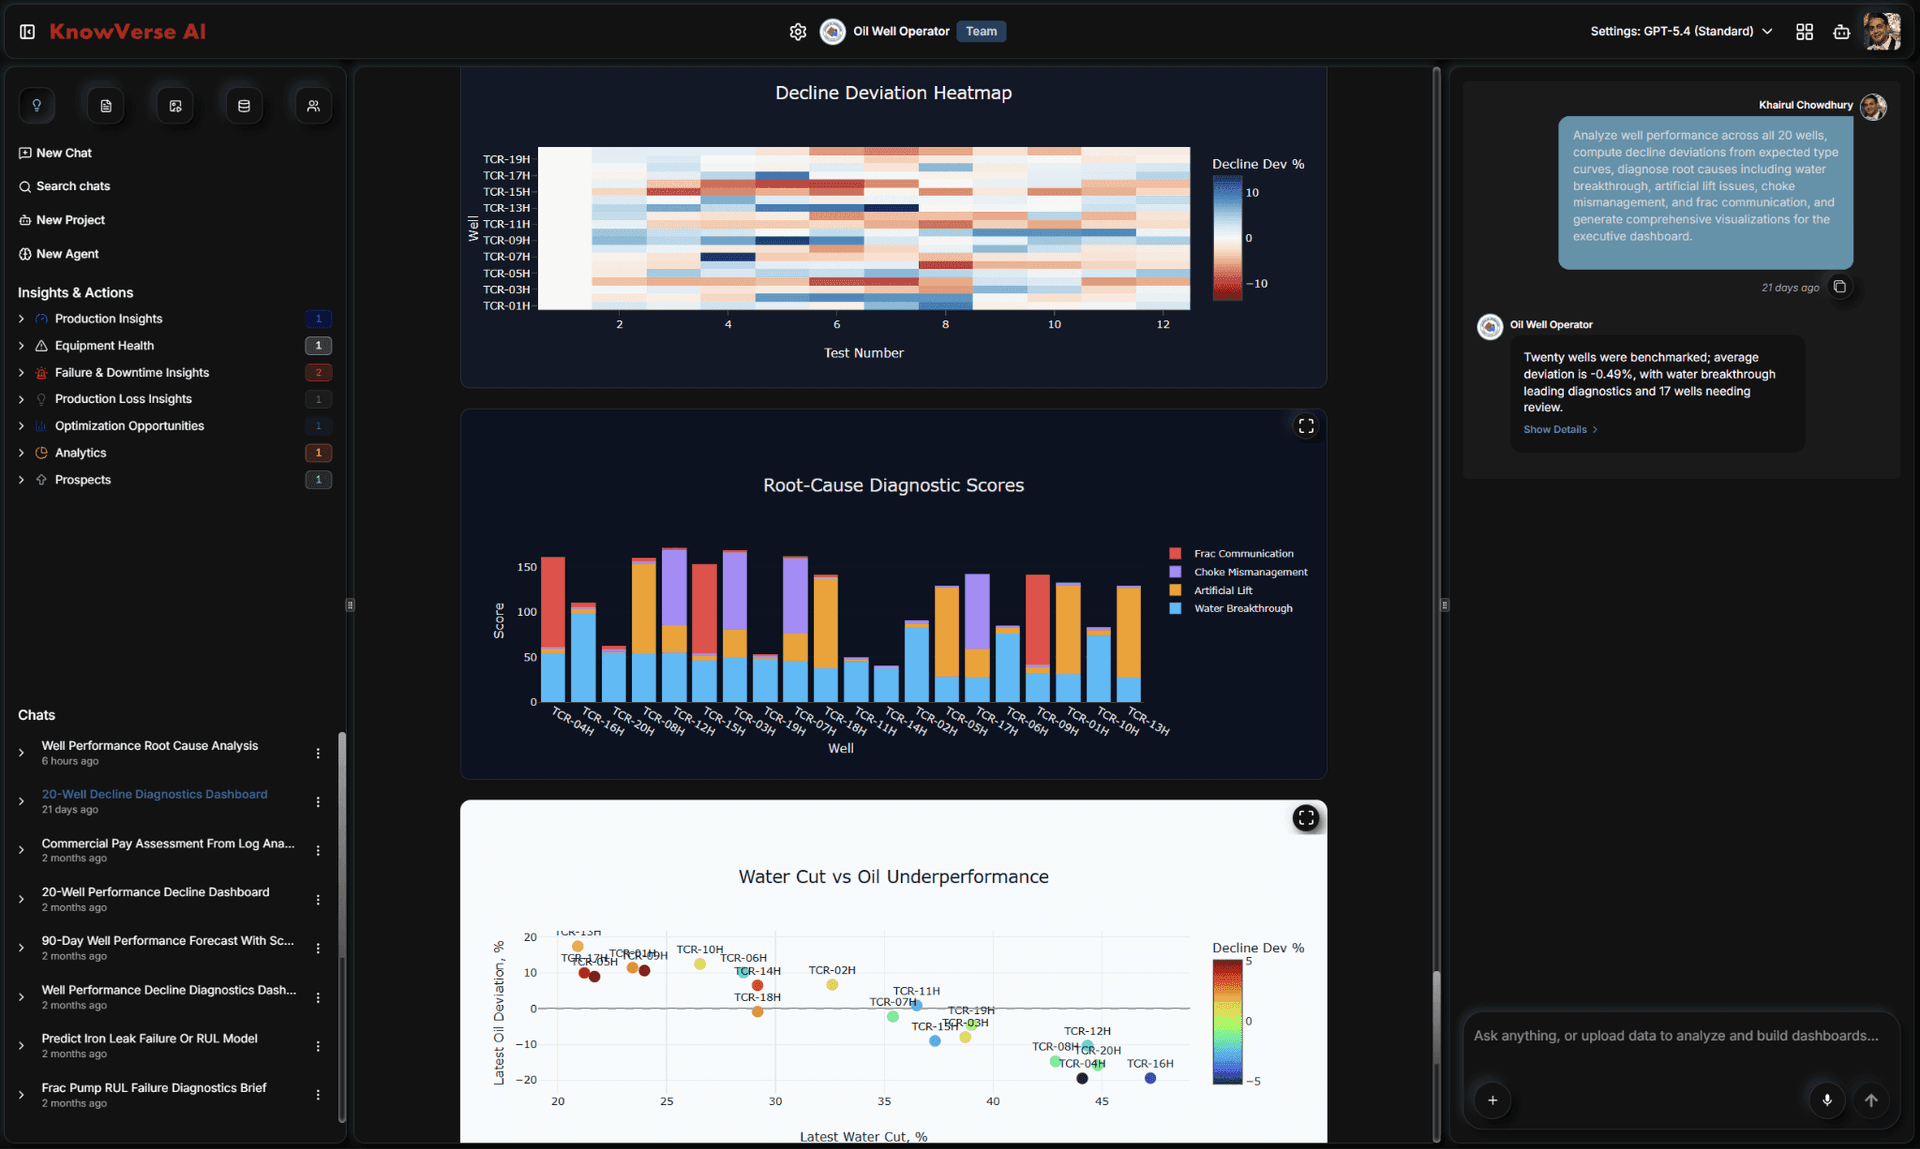Select the database sidebar icon
Image resolution: width=1920 pixels, height=1149 pixels.
pyautogui.click(x=244, y=106)
